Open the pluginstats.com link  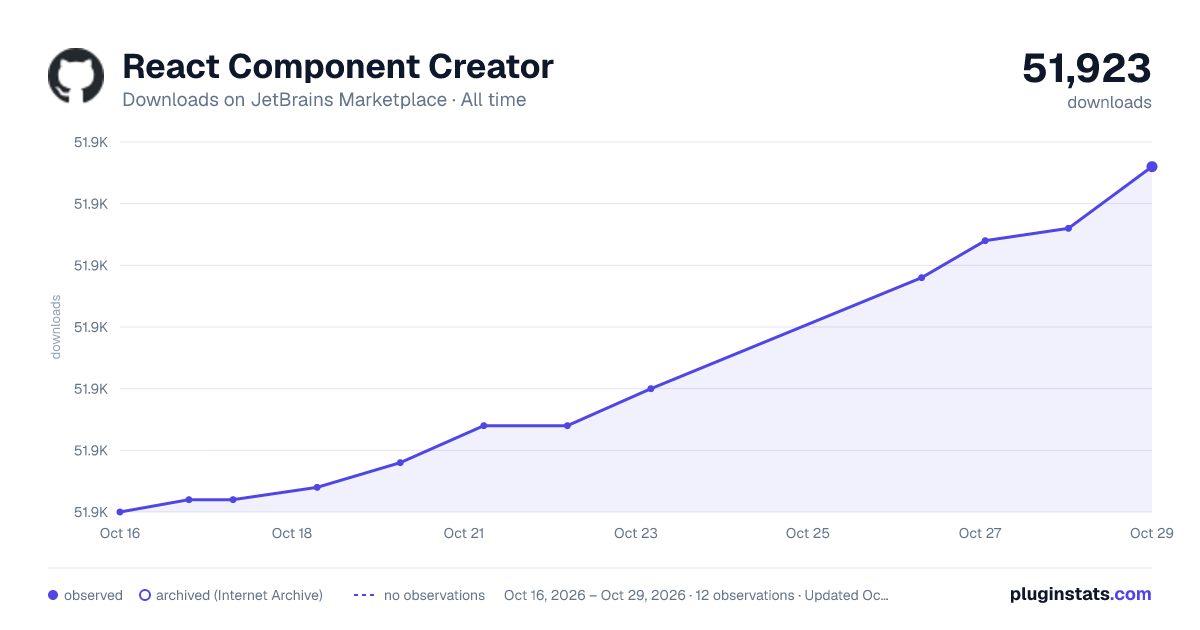(x=1081, y=594)
